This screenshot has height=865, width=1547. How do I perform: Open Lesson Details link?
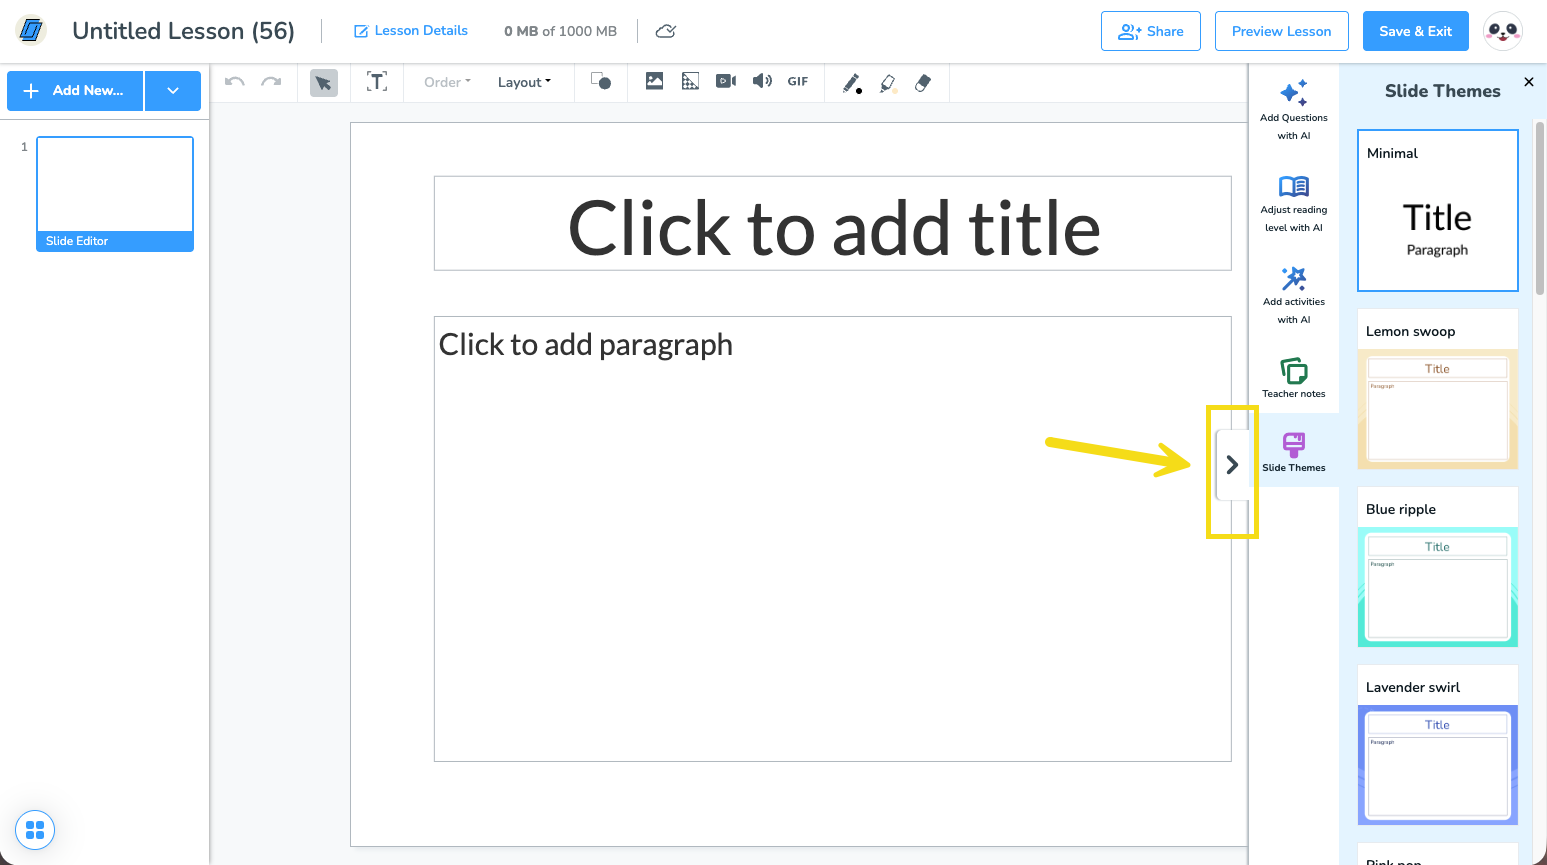point(411,31)
